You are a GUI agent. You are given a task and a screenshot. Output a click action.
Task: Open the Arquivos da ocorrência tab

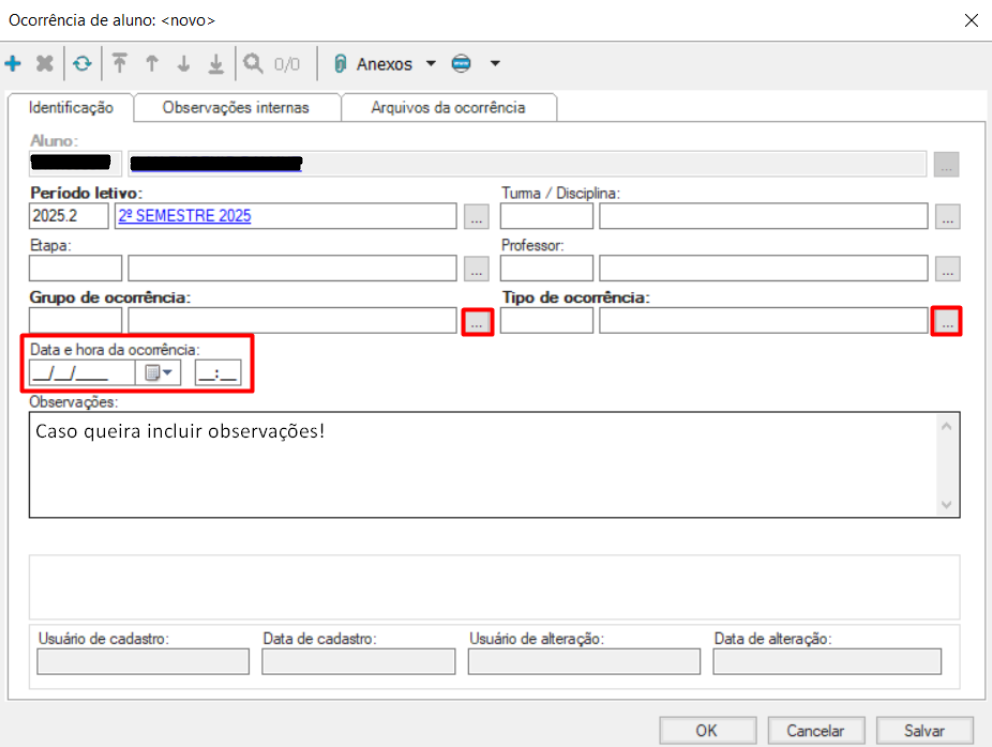448,107
